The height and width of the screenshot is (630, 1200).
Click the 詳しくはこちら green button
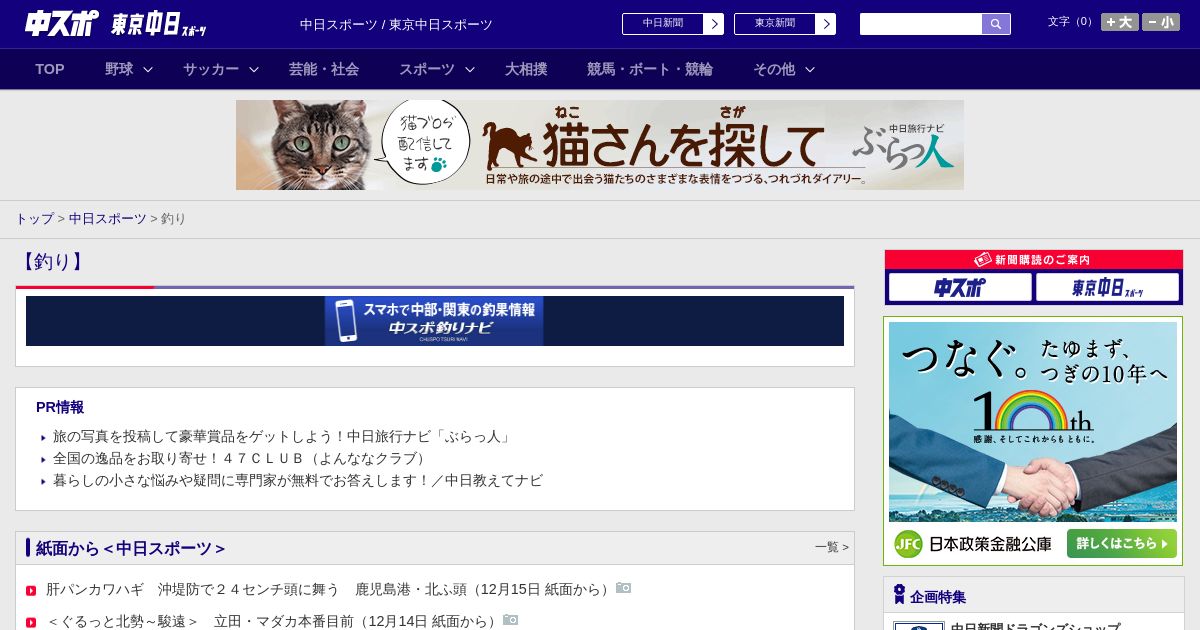(x=1122, y=544)
